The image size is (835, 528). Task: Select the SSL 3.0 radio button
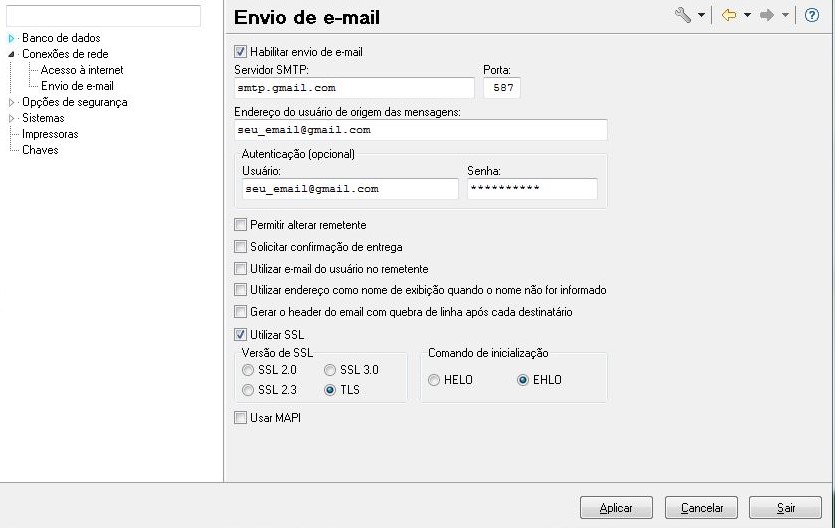click(x=331, y=370)
